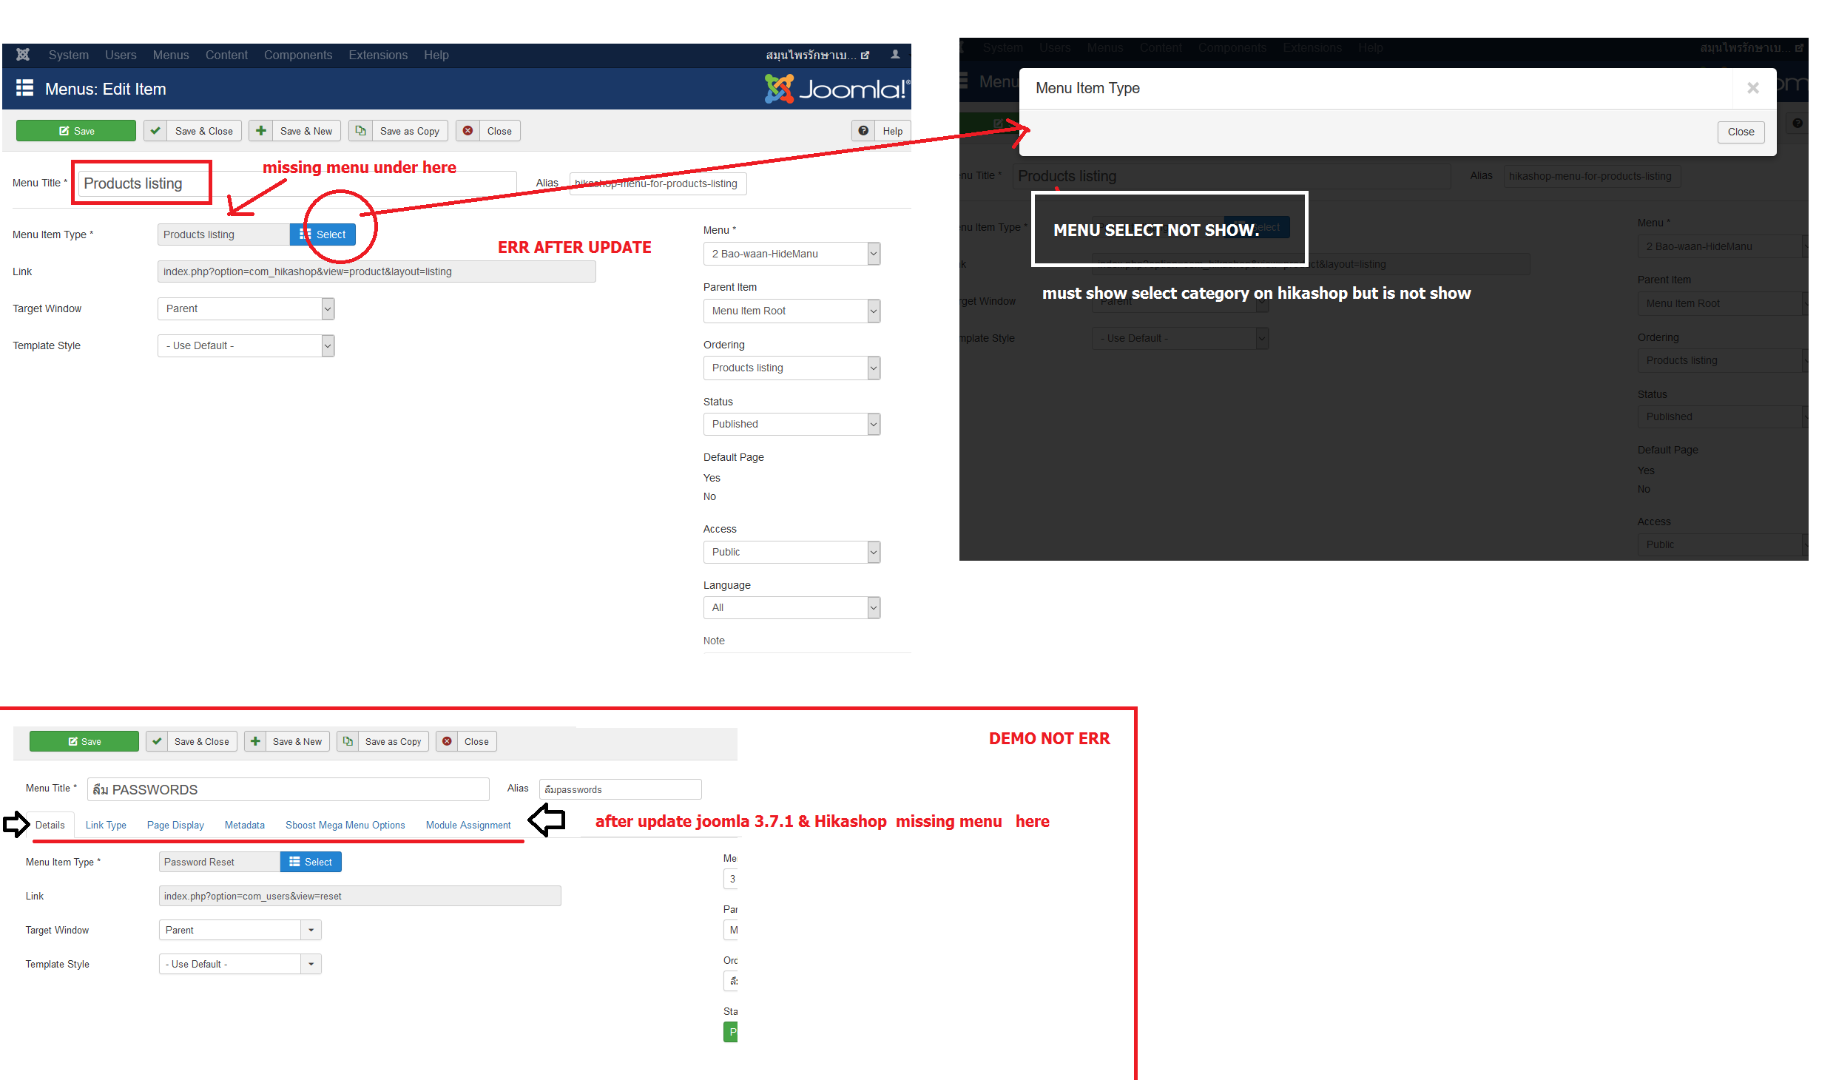The width and height of the screenshot is (1843, 1080).
Task: Switch to the Module Assignment tab
Action: 468,825
